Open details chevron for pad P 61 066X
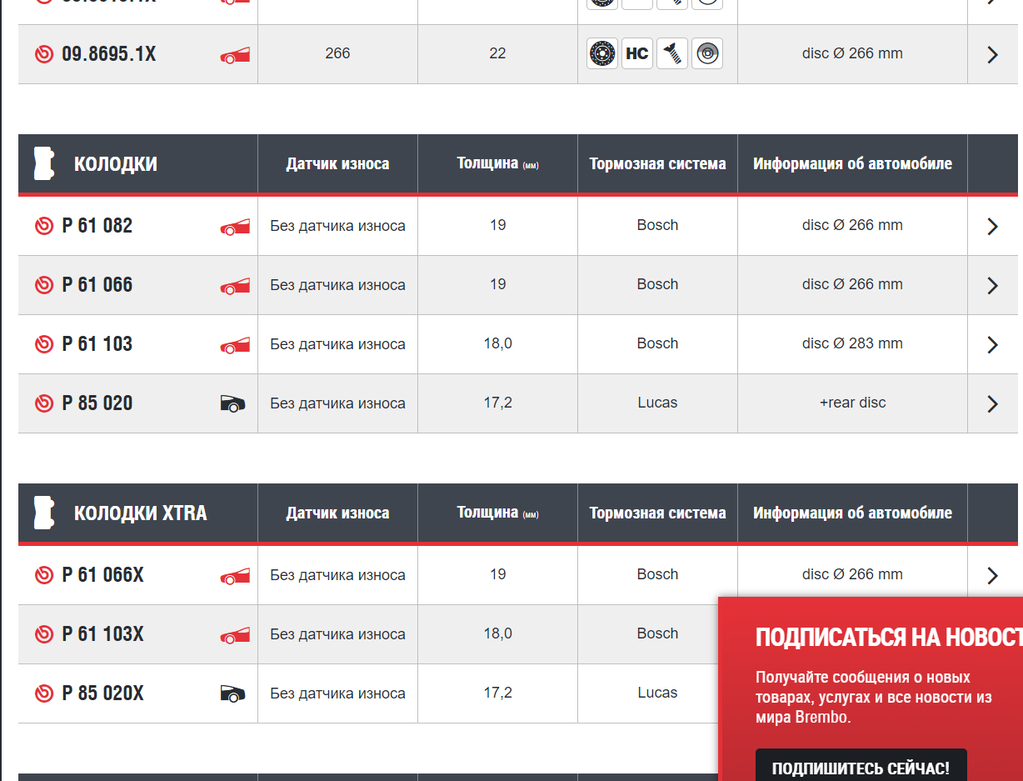1023x781 pixels. pyautogui.click(x=992, y=575)
